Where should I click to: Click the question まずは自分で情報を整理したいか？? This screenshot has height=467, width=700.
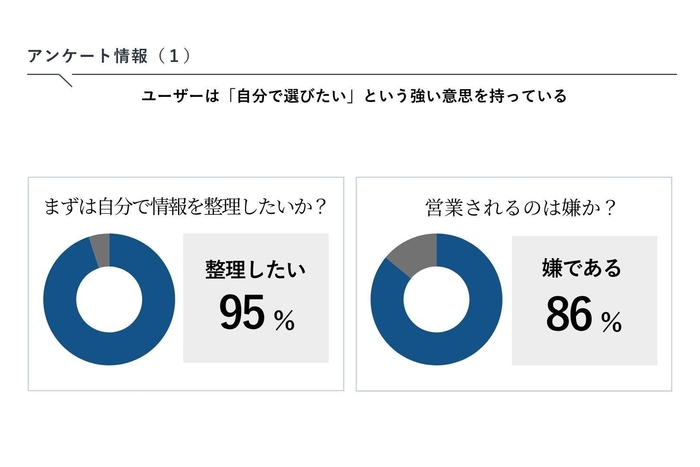188,208
